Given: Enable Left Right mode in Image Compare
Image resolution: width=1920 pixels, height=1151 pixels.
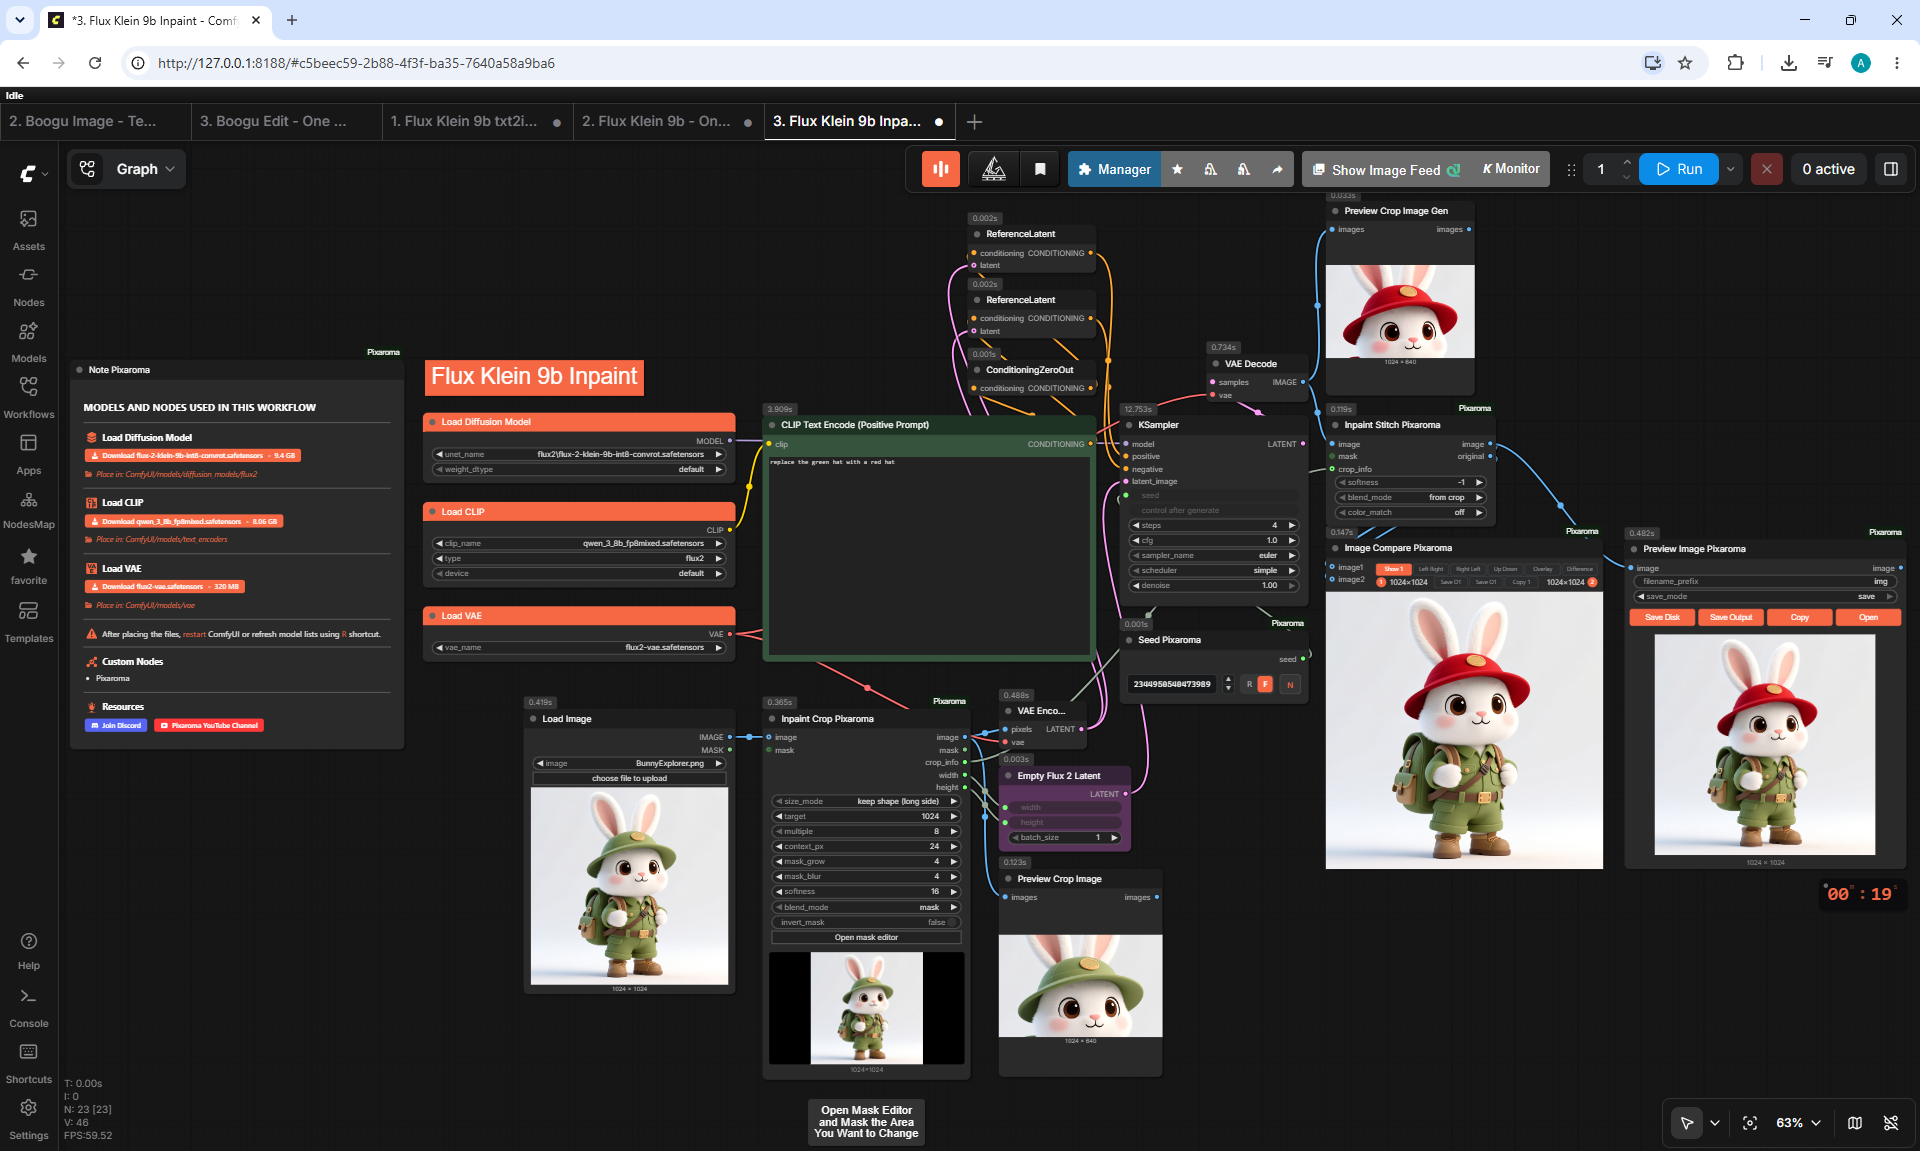Looking at the screenshot, I should [x=1431, y=569].
